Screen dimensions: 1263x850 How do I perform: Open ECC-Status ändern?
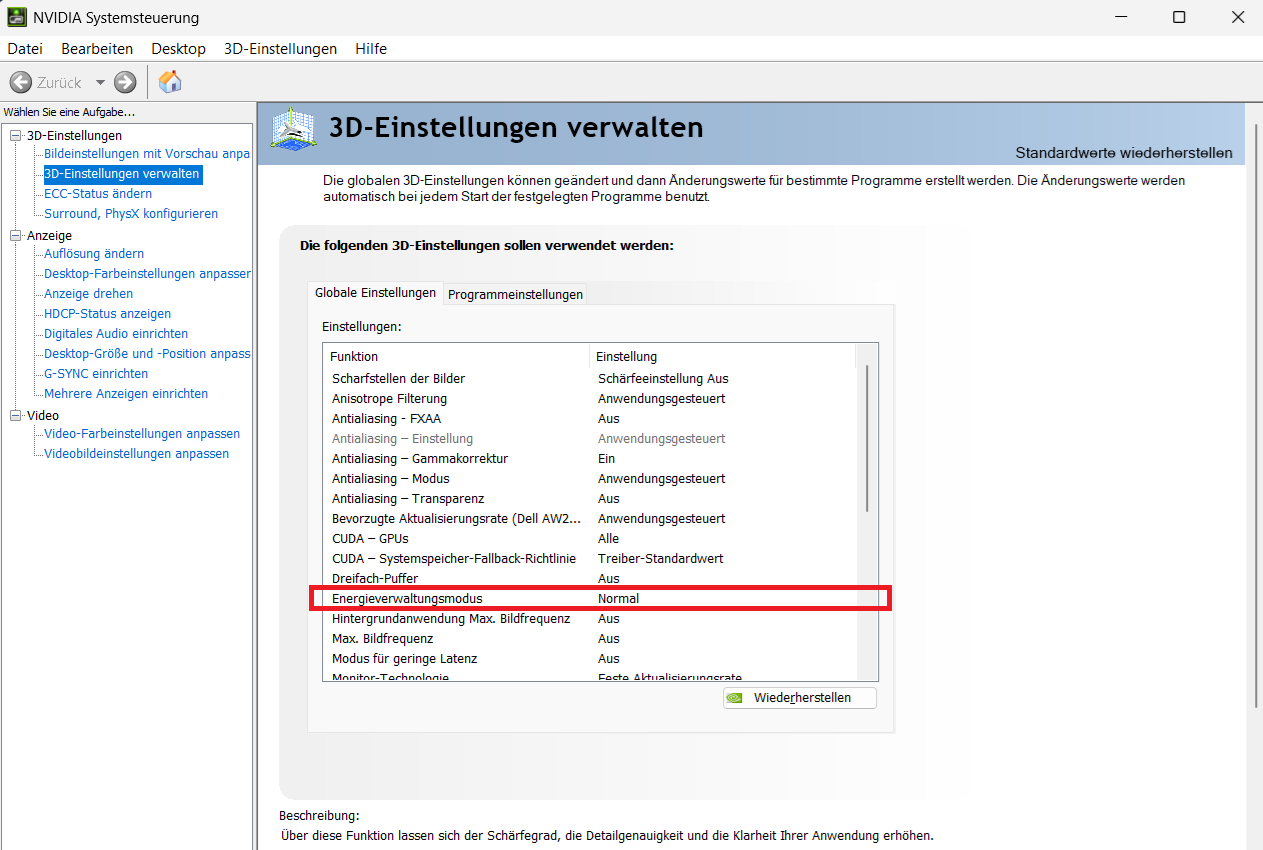(98, 194)
